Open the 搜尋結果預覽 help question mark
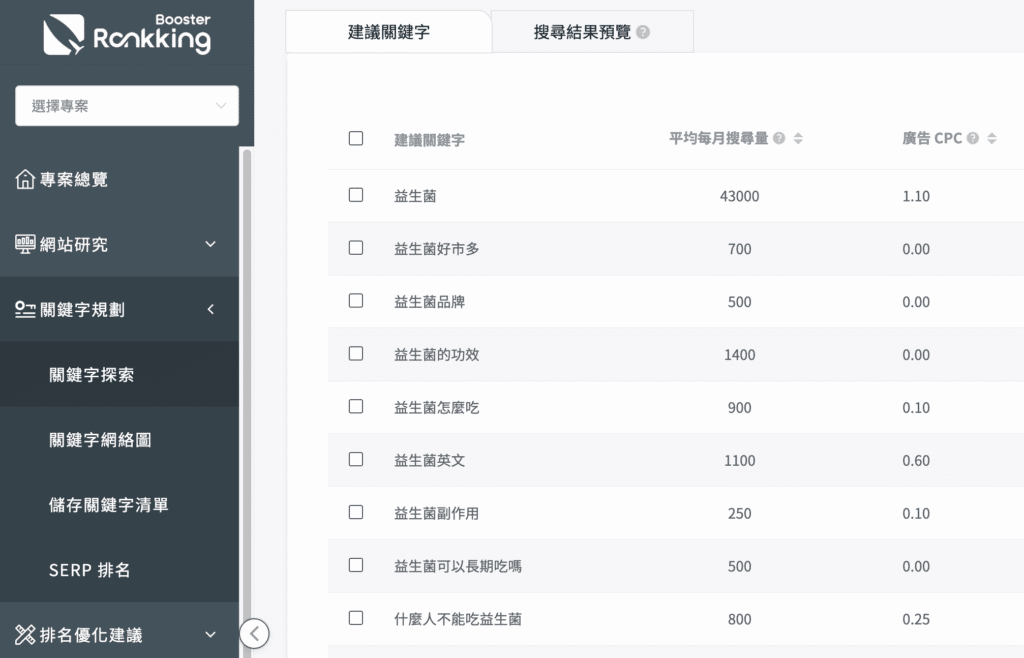This screenshot has width=1024, height=658. pos(643,32)
